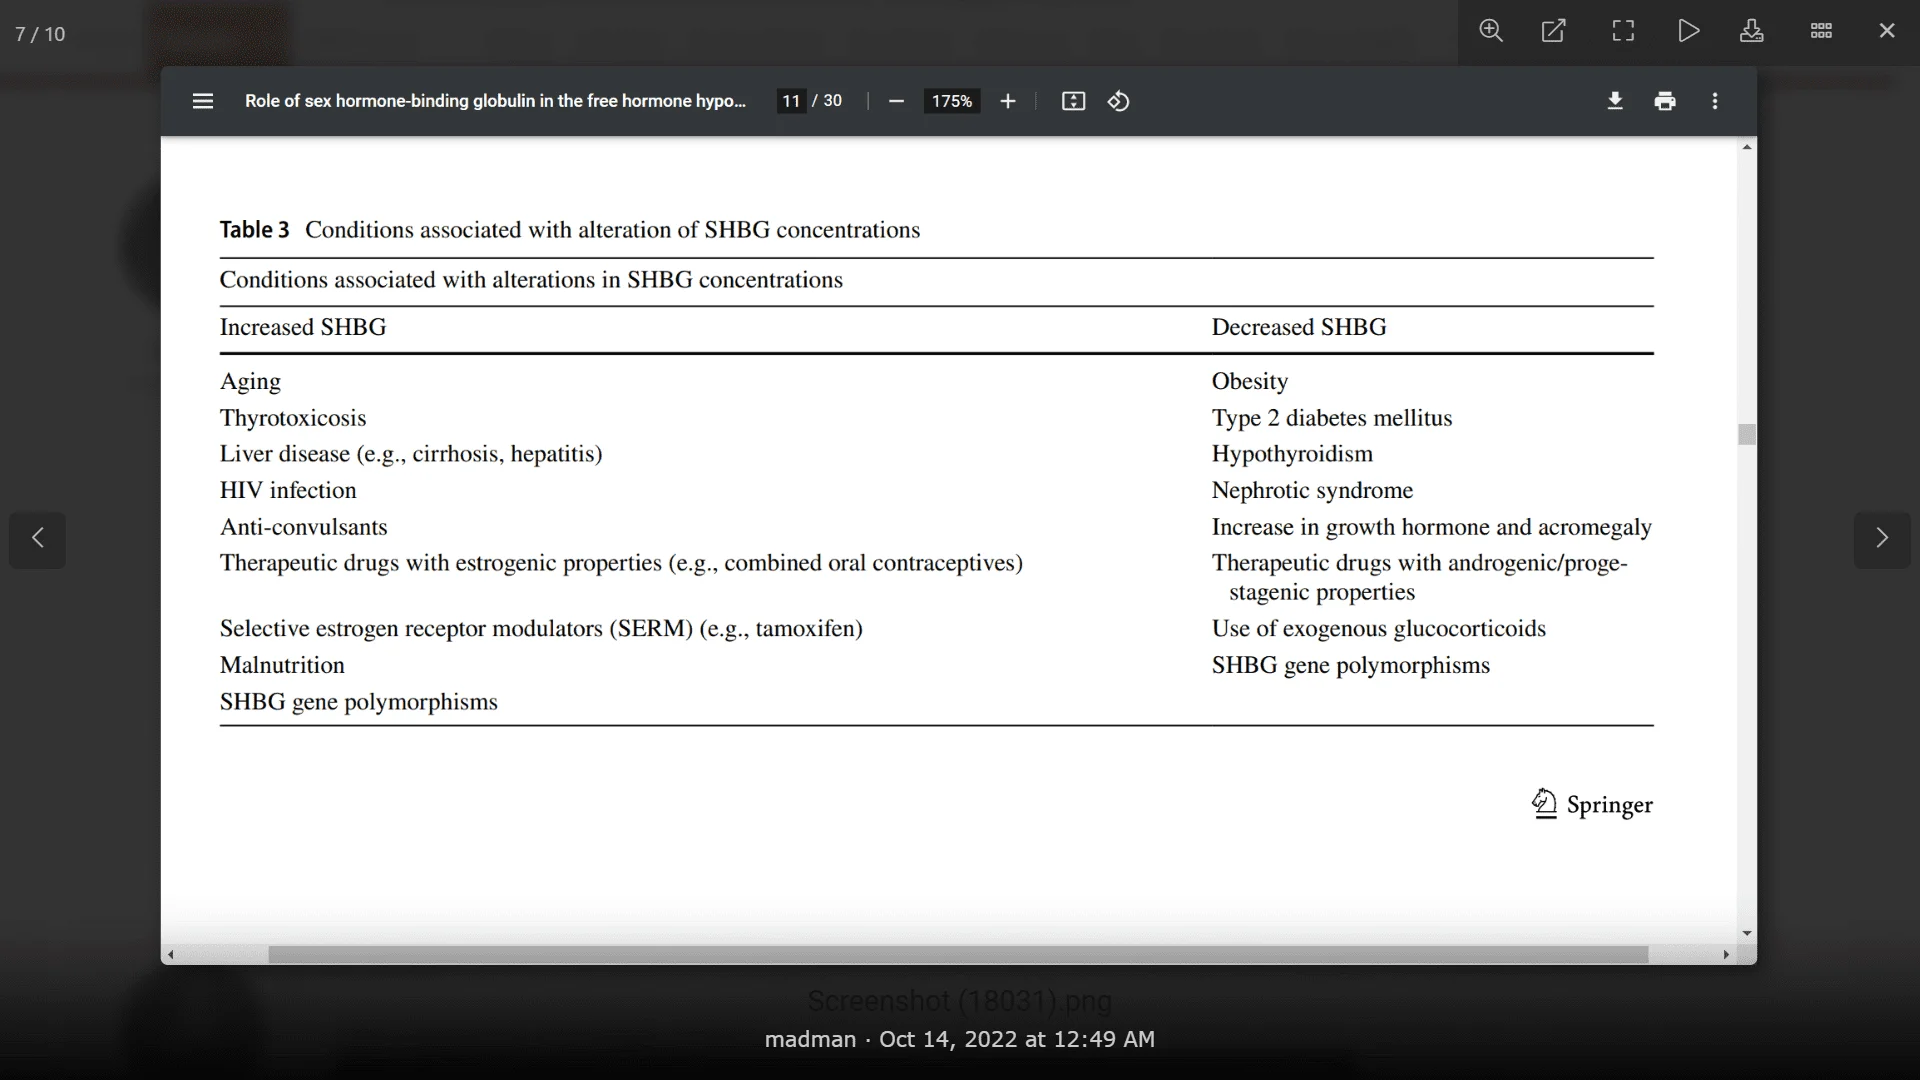
Task: Zoom out the PDF with minus
Action: pos(896,101)
